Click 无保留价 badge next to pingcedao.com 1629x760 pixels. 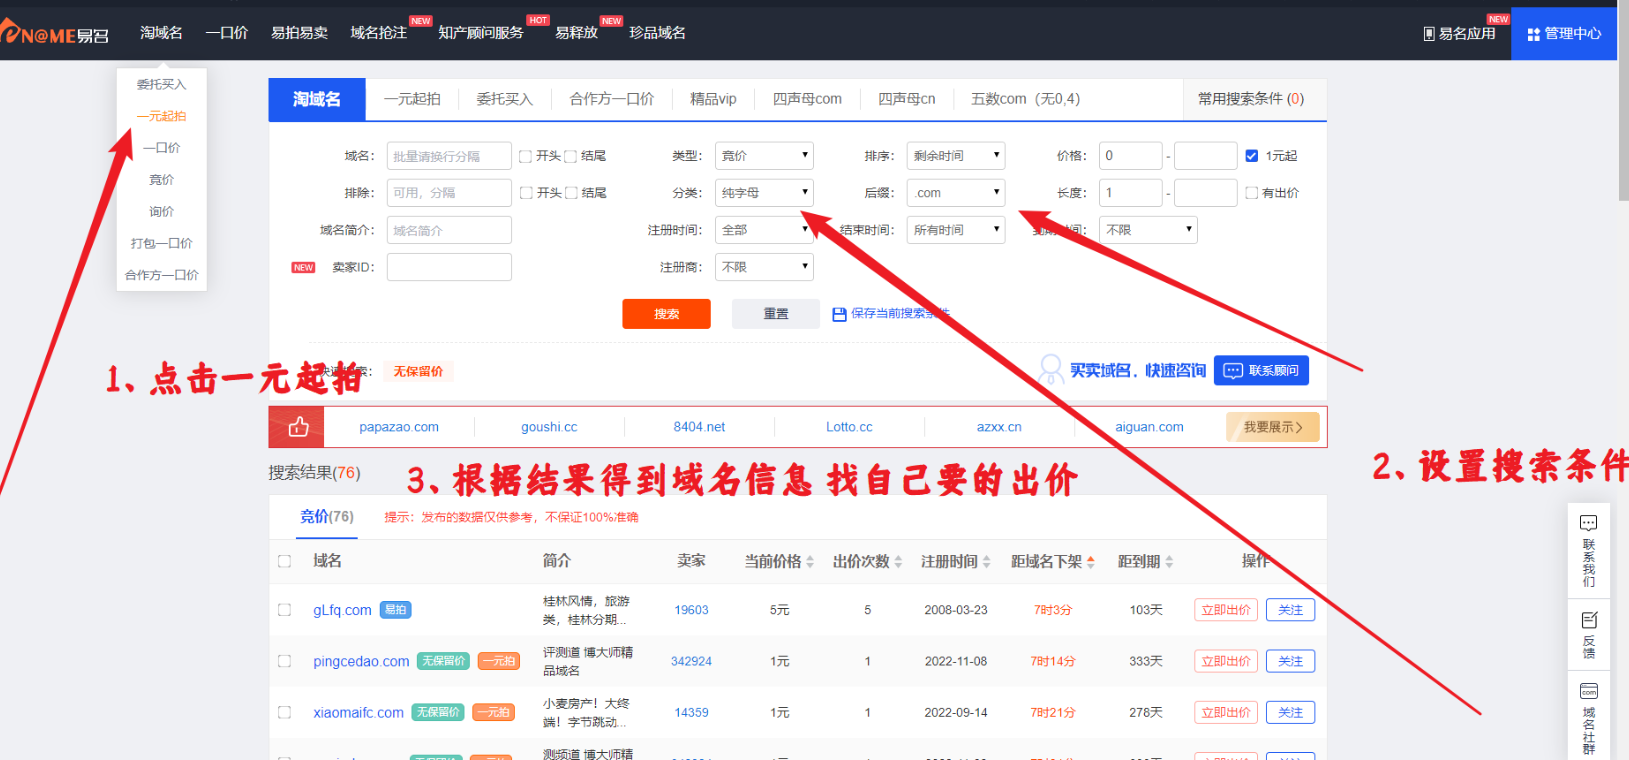tap(443, 661)
